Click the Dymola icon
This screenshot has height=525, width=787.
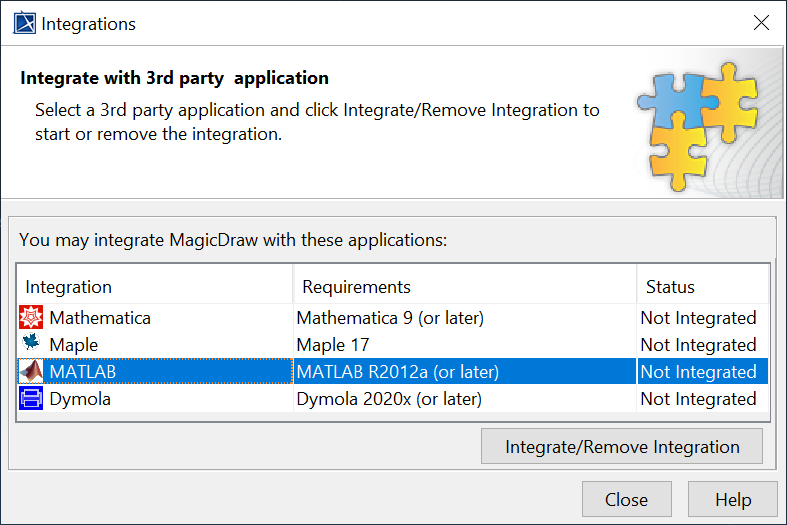(31, 399)
